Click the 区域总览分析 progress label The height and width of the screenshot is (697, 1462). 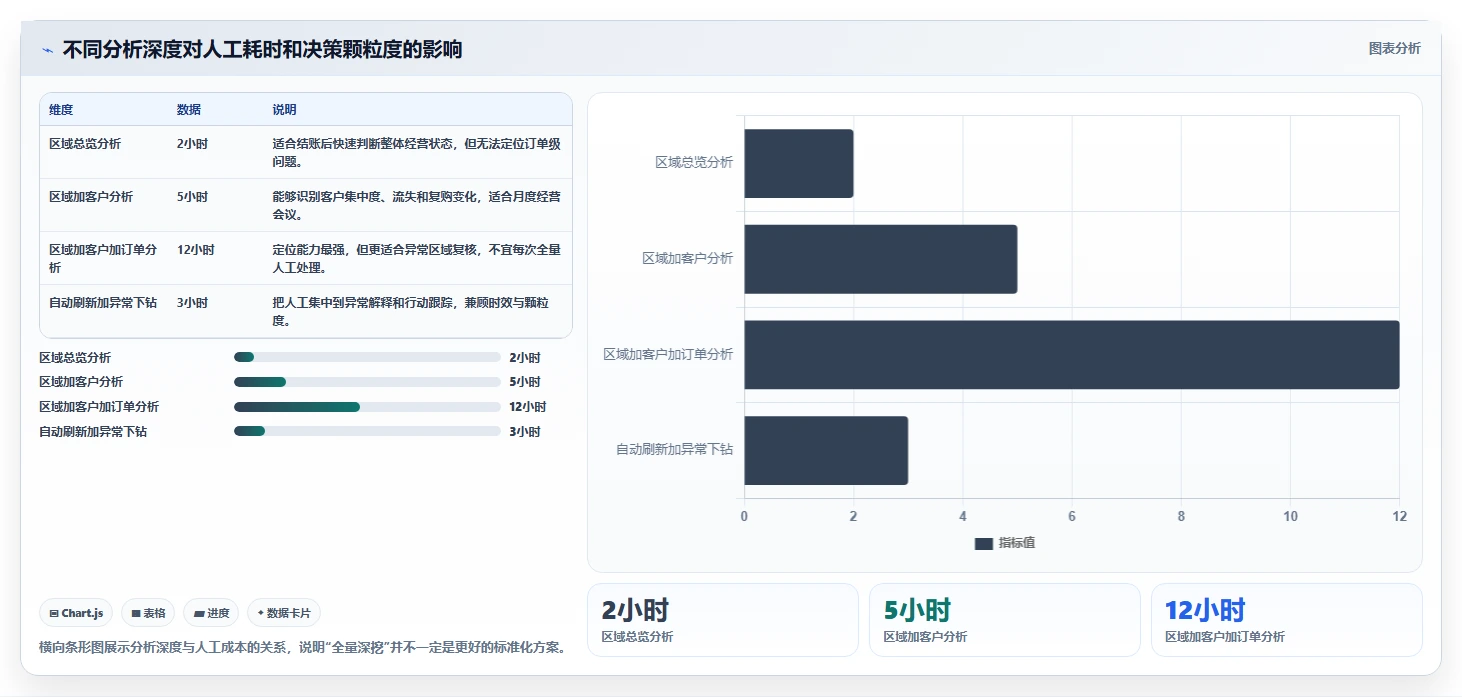click(75, 357)
